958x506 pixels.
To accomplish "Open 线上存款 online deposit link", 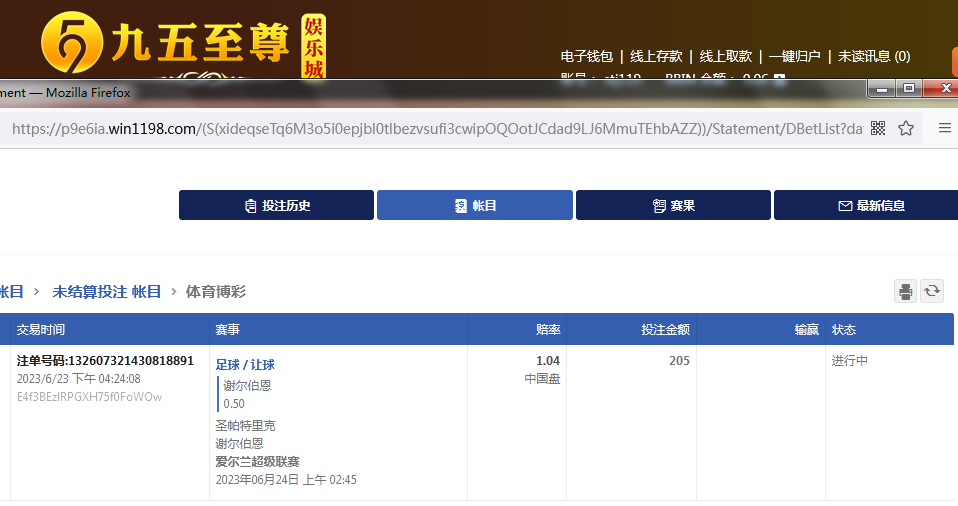I will [656, 56].
